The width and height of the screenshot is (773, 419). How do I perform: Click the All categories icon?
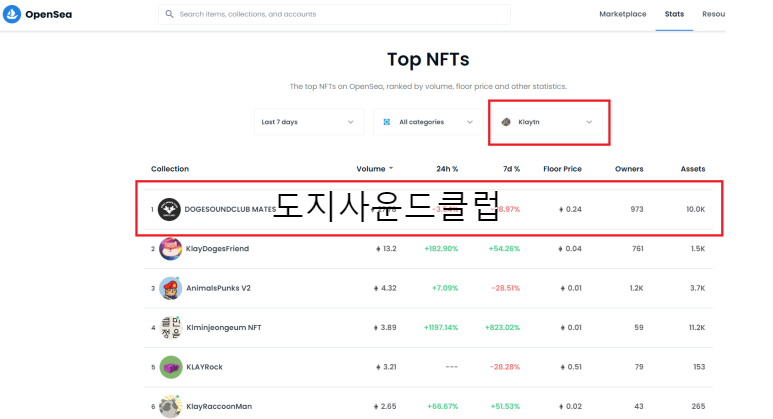point(386,122)
